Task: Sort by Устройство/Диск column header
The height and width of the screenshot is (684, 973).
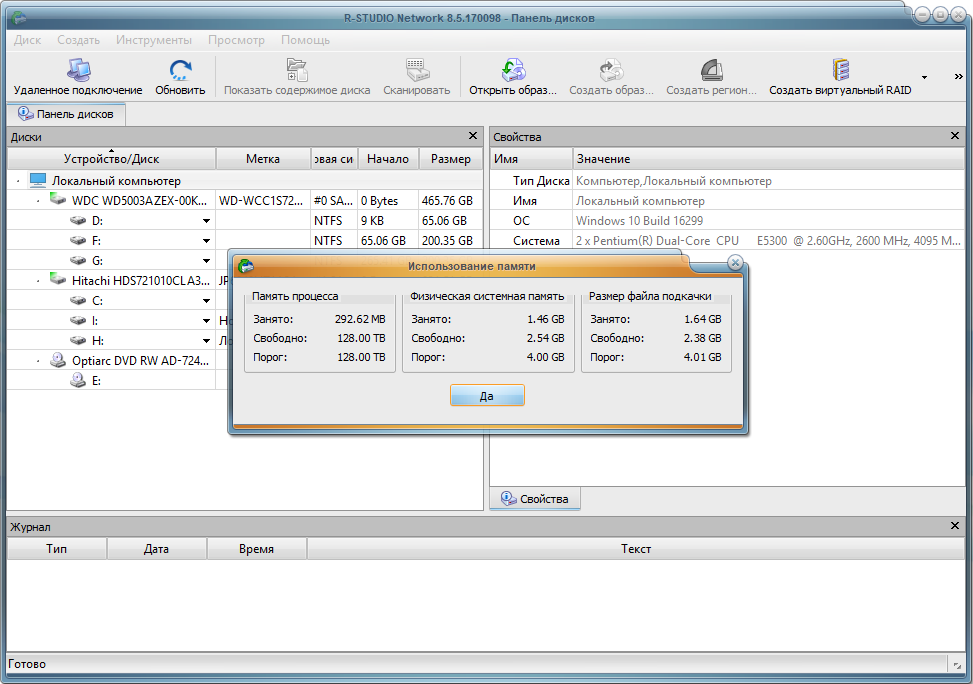Action: pyautogui.click(x=112, y=159)
